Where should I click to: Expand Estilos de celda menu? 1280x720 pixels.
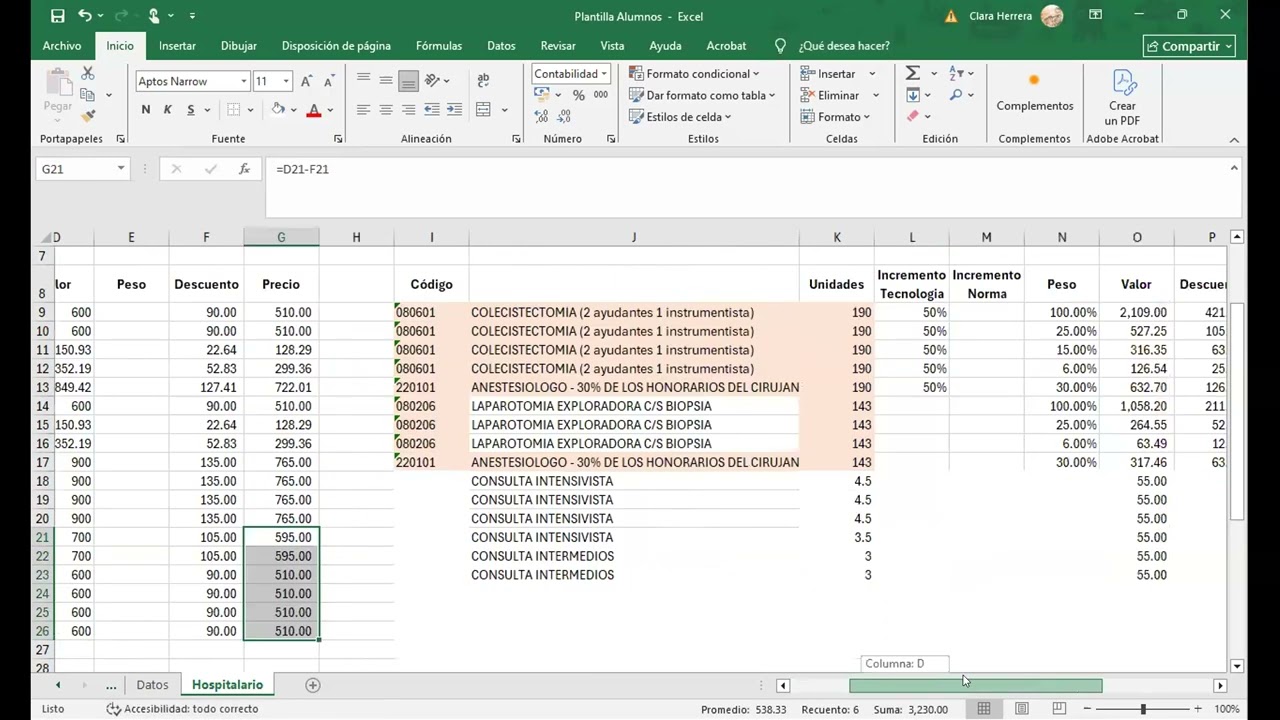point(681,117)
